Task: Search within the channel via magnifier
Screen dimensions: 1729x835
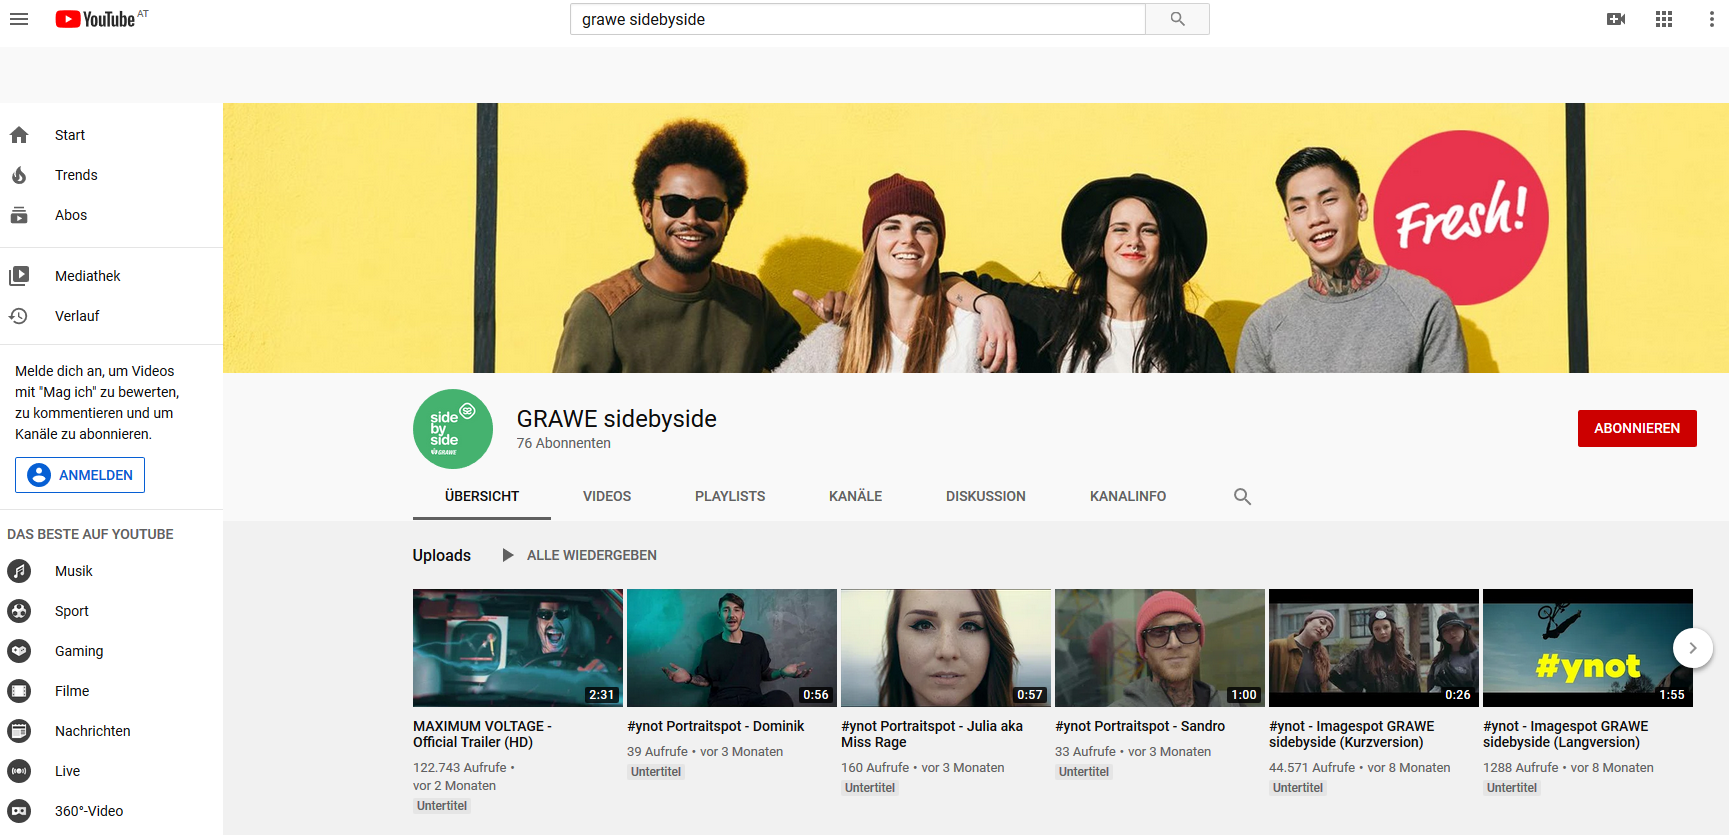Action: [1242, 496]
